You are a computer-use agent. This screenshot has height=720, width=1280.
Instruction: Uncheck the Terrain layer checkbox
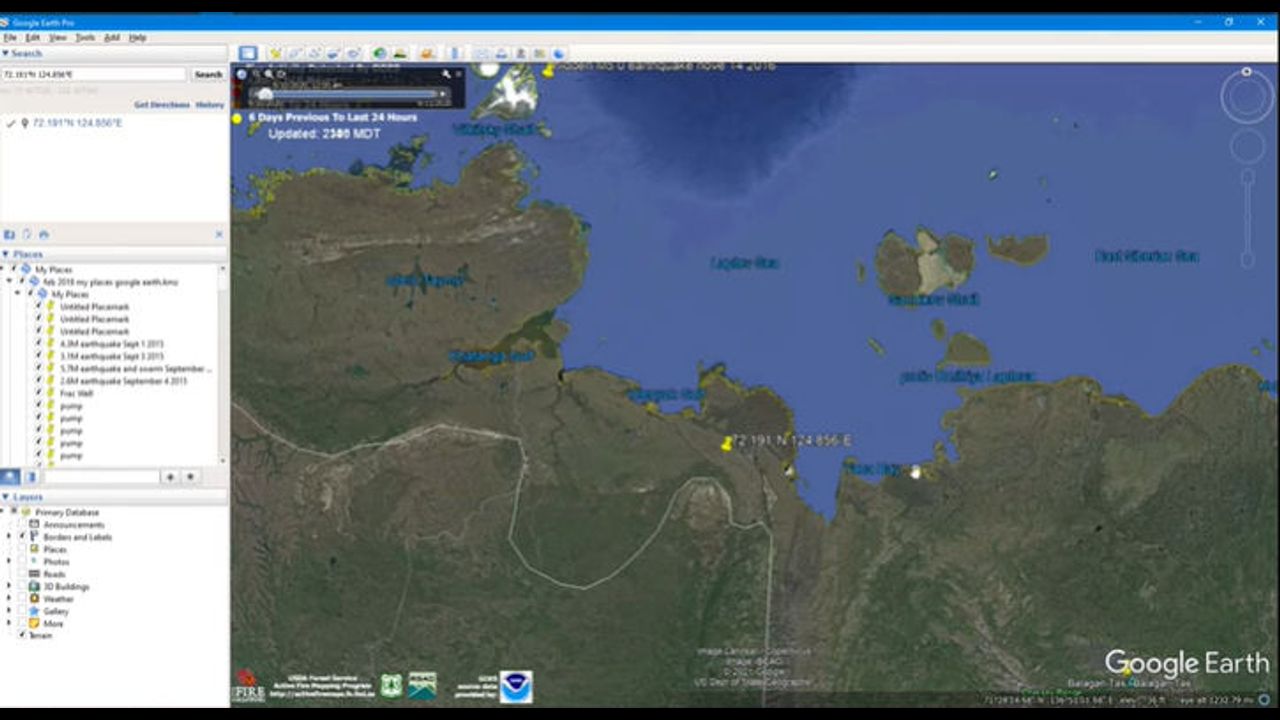click(22, 635)
